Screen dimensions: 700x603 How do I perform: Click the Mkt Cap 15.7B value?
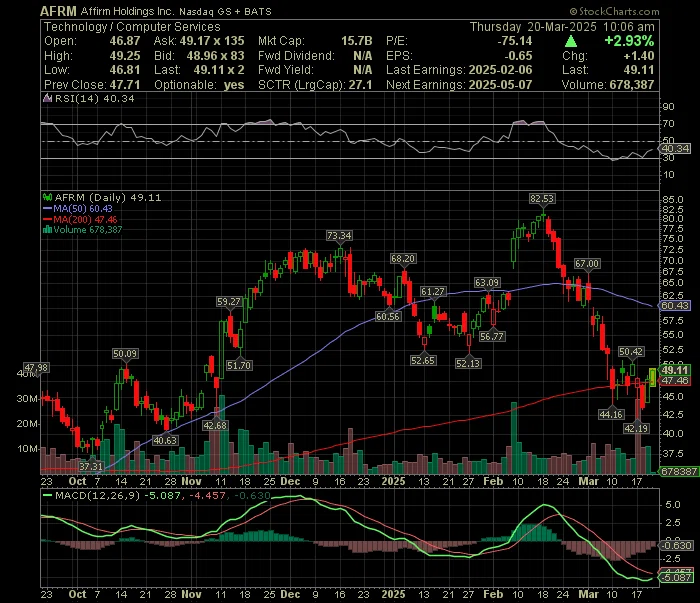[356, 41]
